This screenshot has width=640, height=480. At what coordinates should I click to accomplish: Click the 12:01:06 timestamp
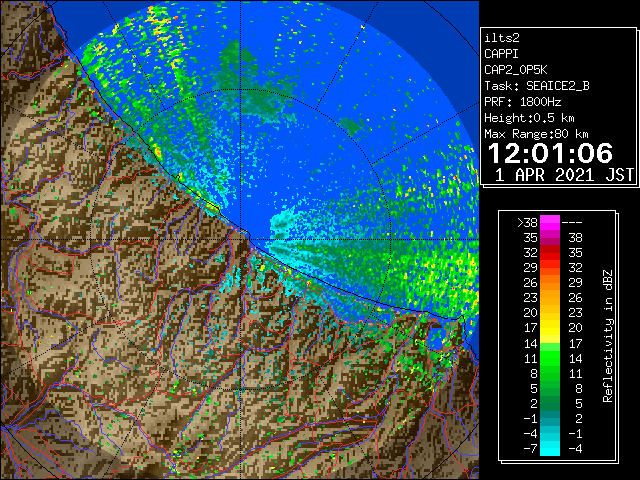click(x=550, y=153)
